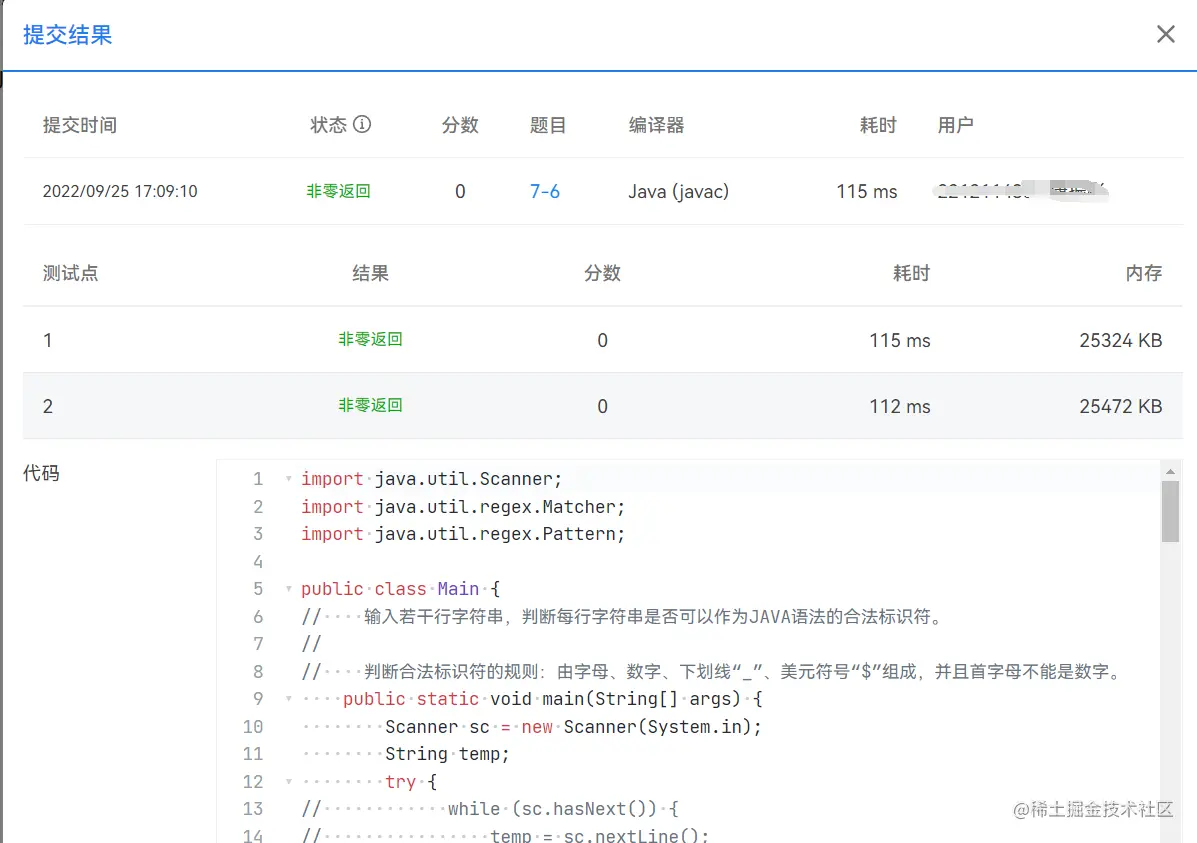
Task: Click the 提交结果 dialog title
Action: [x=67, y=34]
